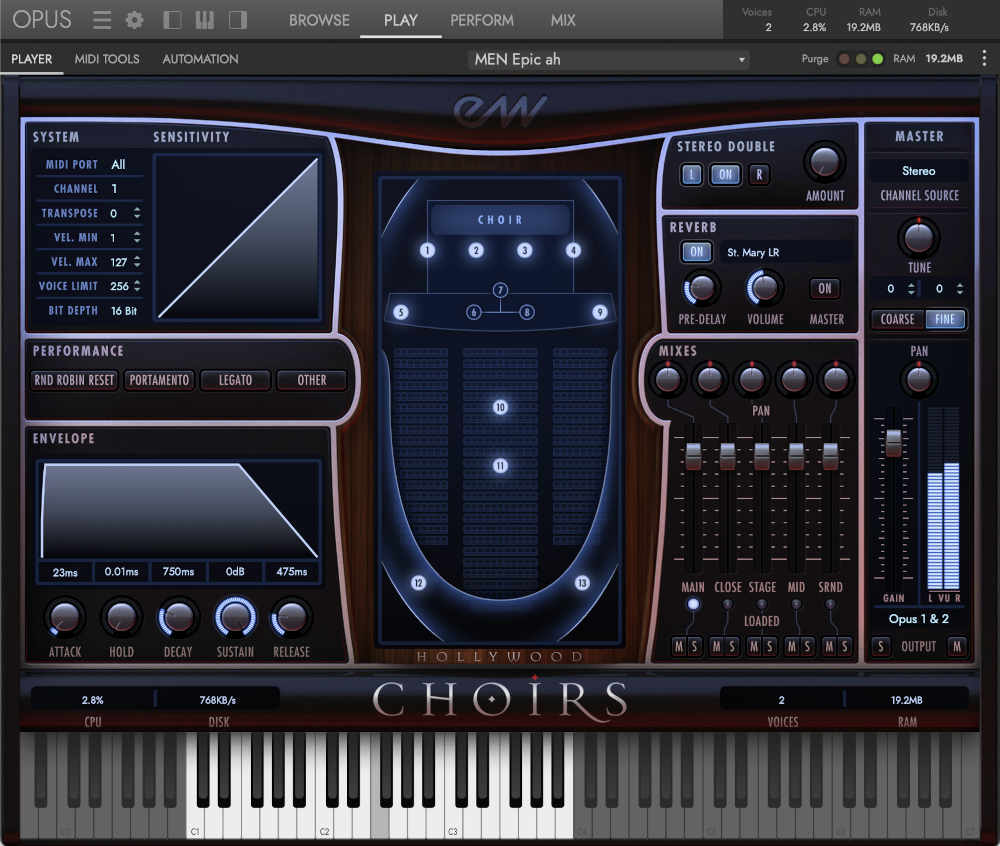Select the right panel view icon
Image resolution: width=1000 pixels, height=846 pixels.
(238, 19)
